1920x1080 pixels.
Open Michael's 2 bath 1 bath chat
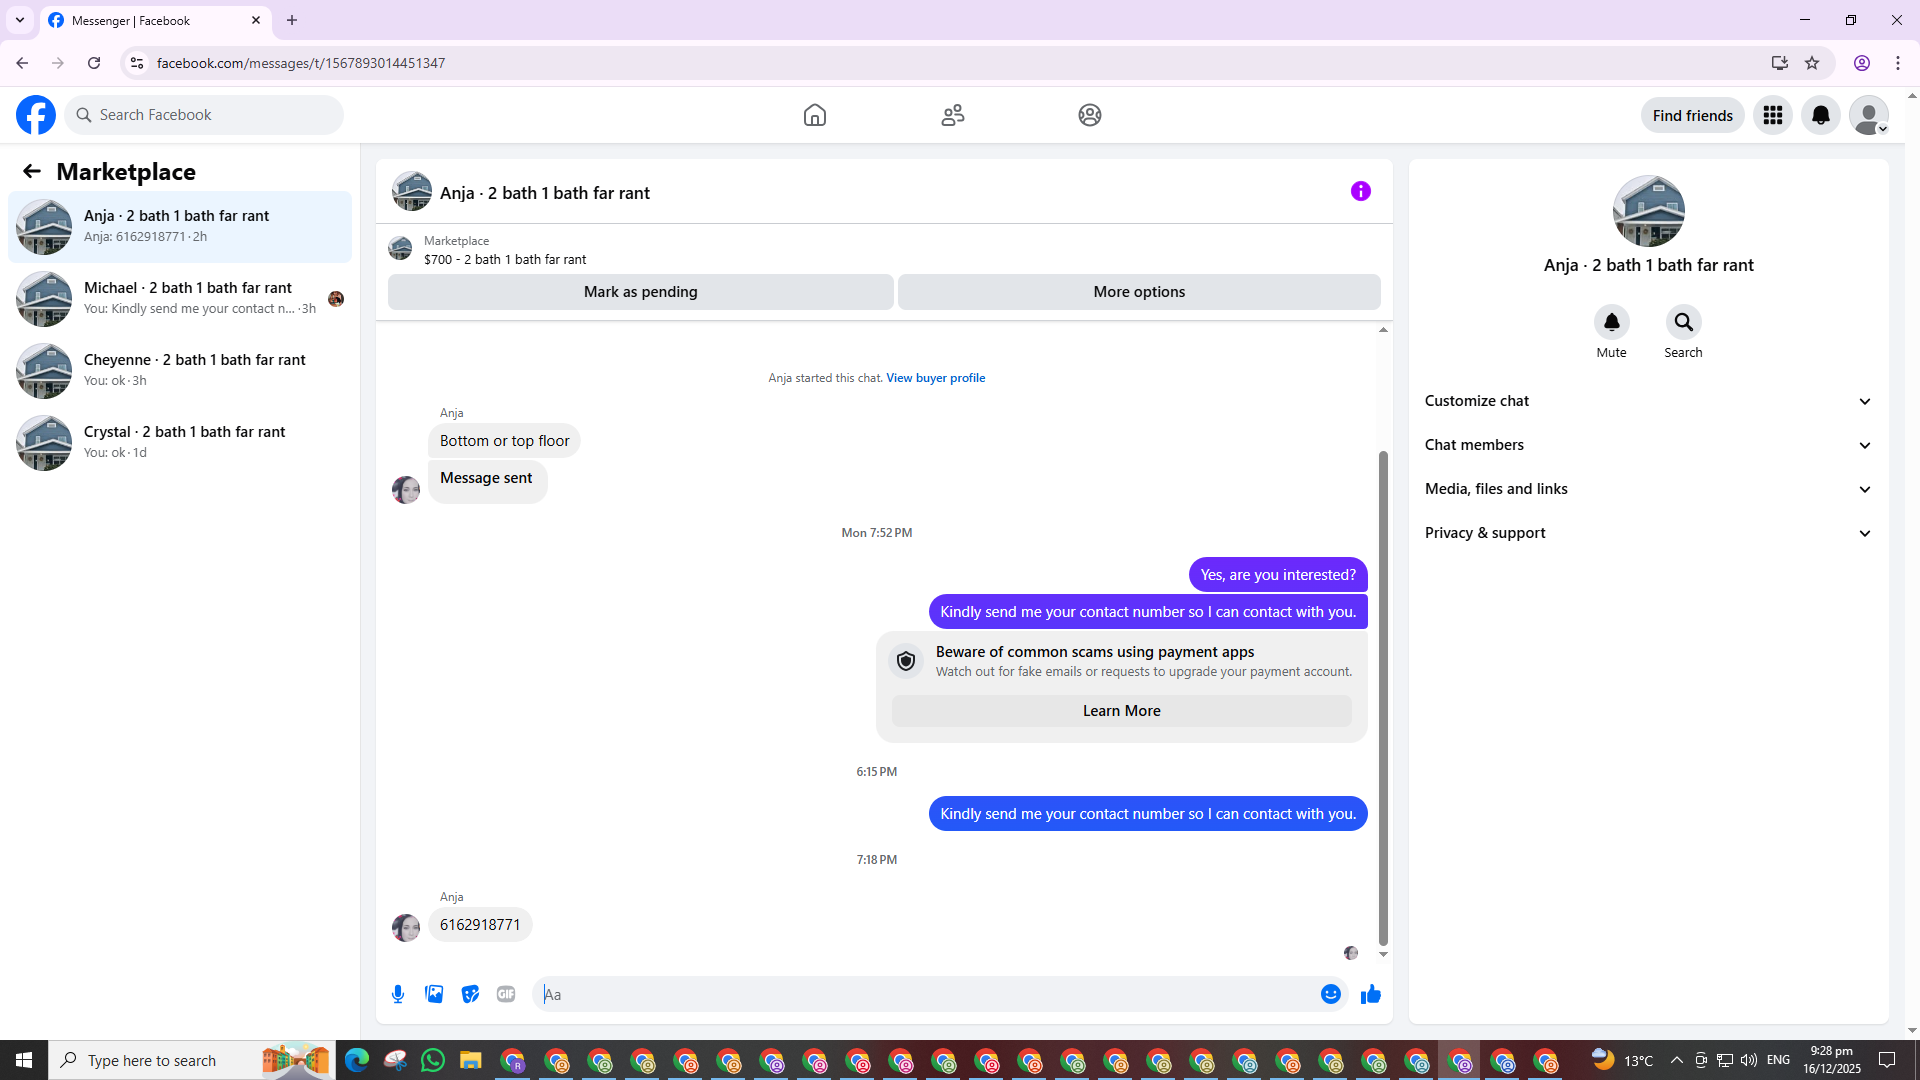180,299
